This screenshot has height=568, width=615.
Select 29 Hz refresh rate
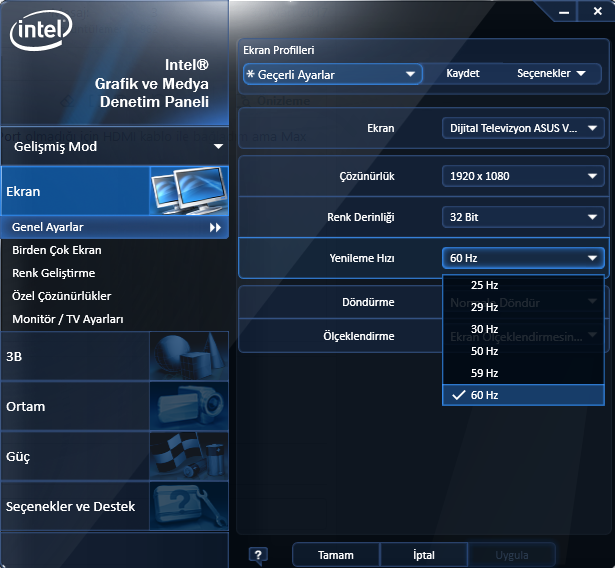click(523, 307)
